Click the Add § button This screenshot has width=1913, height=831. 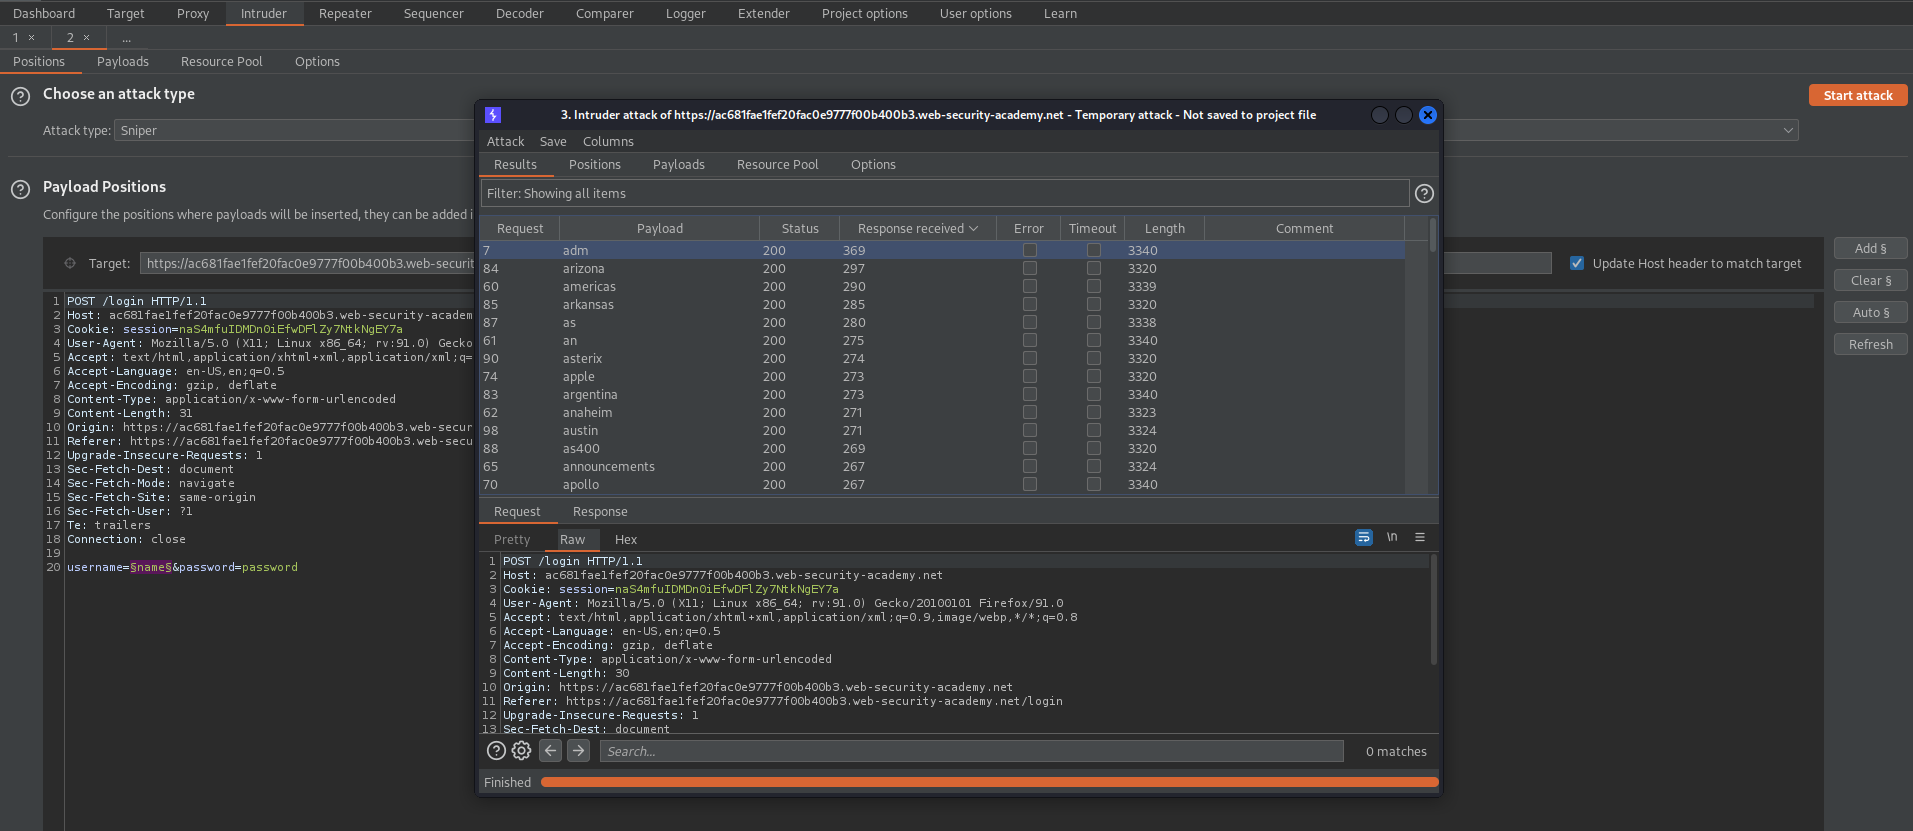click(x=1870, y=248)
